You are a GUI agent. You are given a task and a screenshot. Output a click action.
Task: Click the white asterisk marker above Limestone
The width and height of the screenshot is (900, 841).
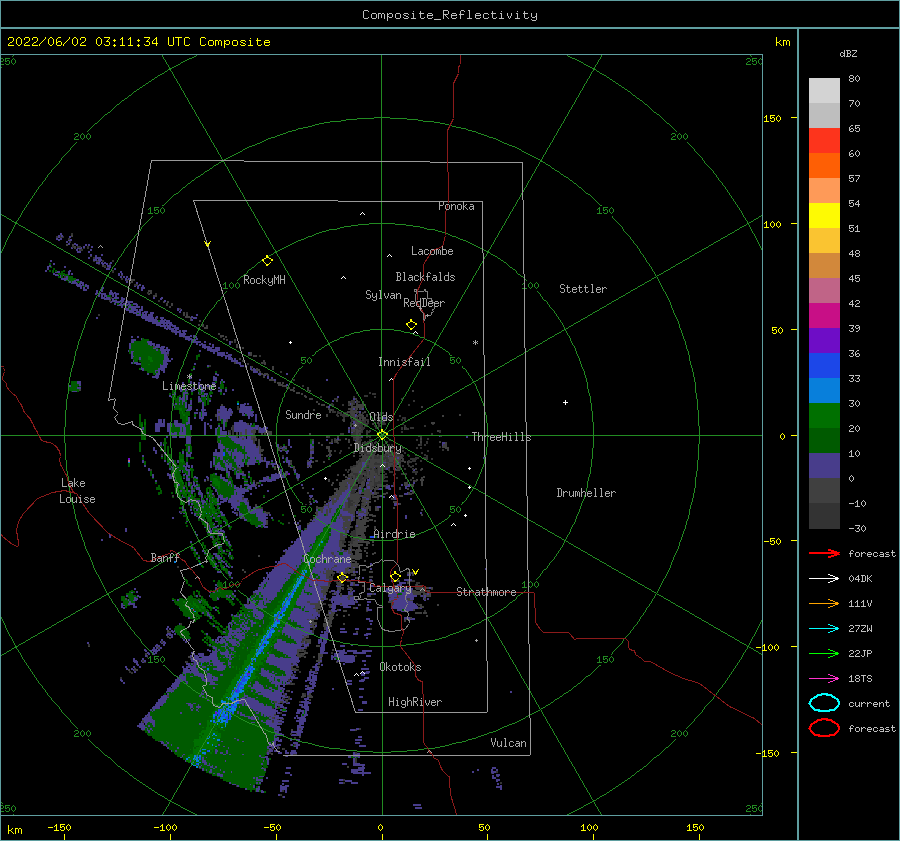click(189, 377)
